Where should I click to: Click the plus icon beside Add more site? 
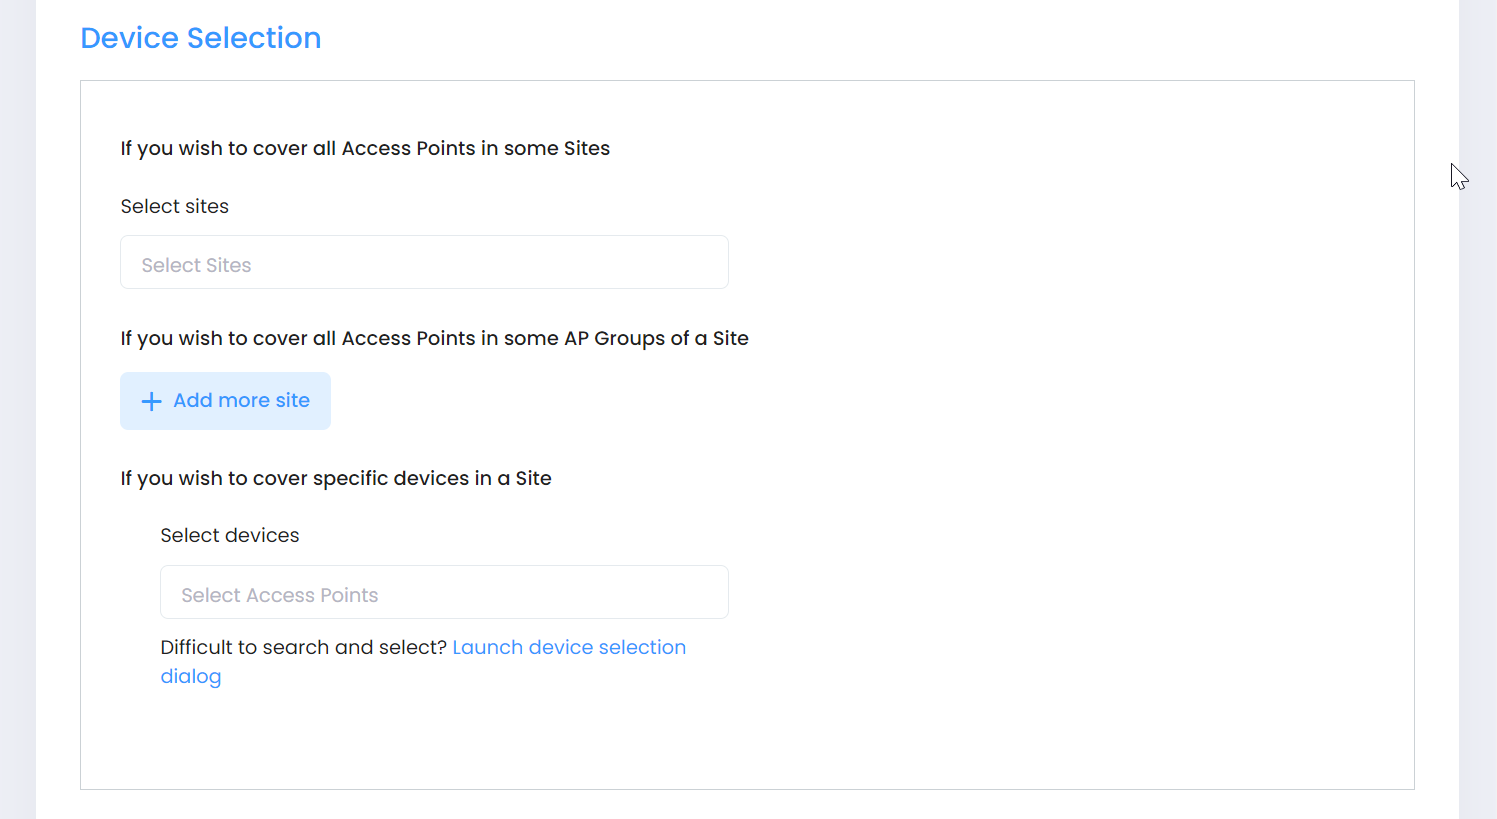click(152, 401)
